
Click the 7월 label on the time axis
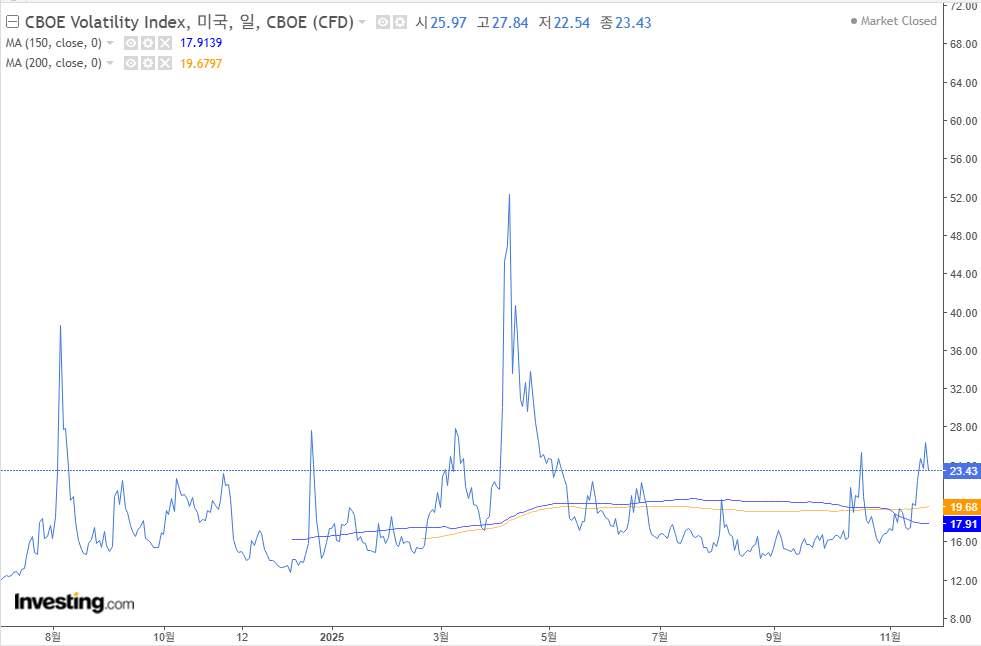click(x=659, y=637)
